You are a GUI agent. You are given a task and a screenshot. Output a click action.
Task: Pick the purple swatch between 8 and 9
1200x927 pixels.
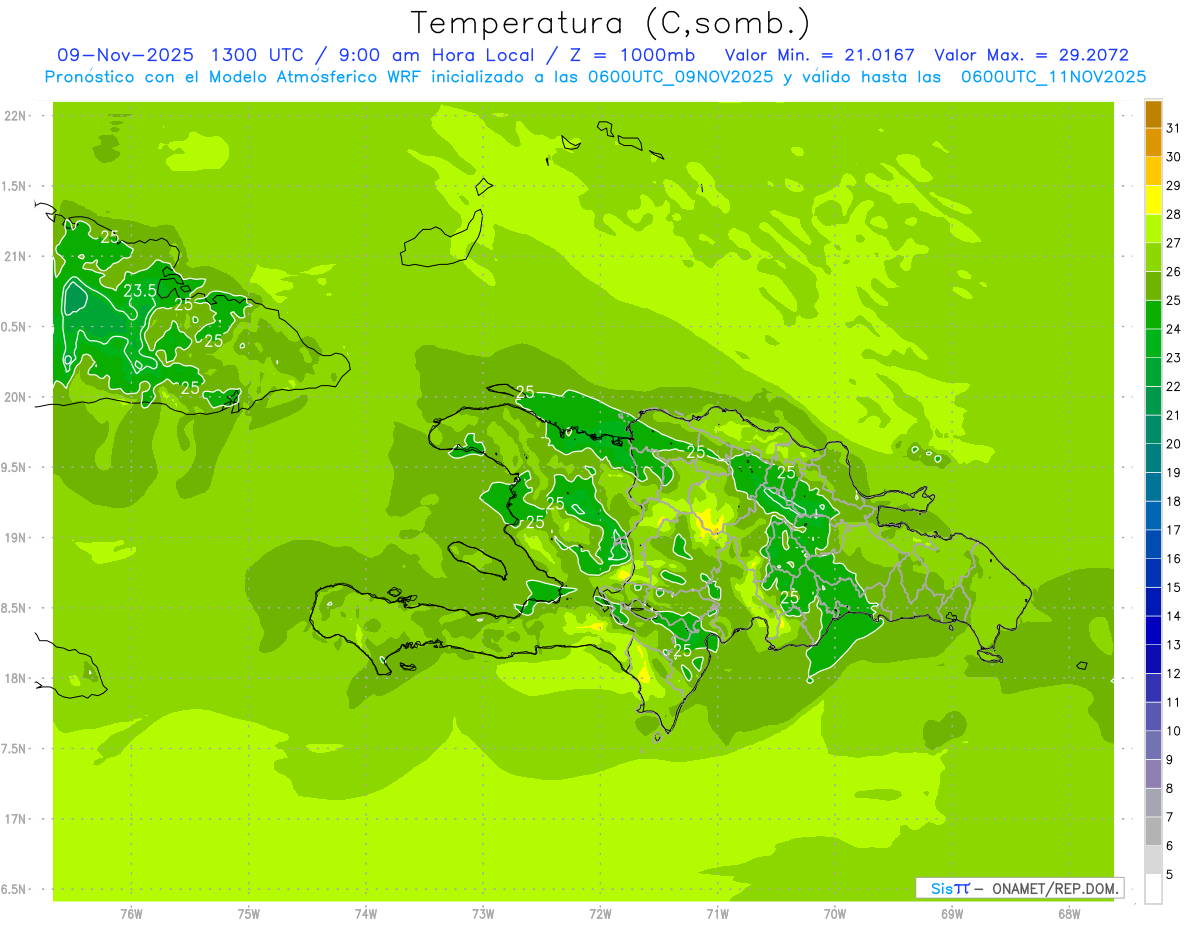point(1153,774)
